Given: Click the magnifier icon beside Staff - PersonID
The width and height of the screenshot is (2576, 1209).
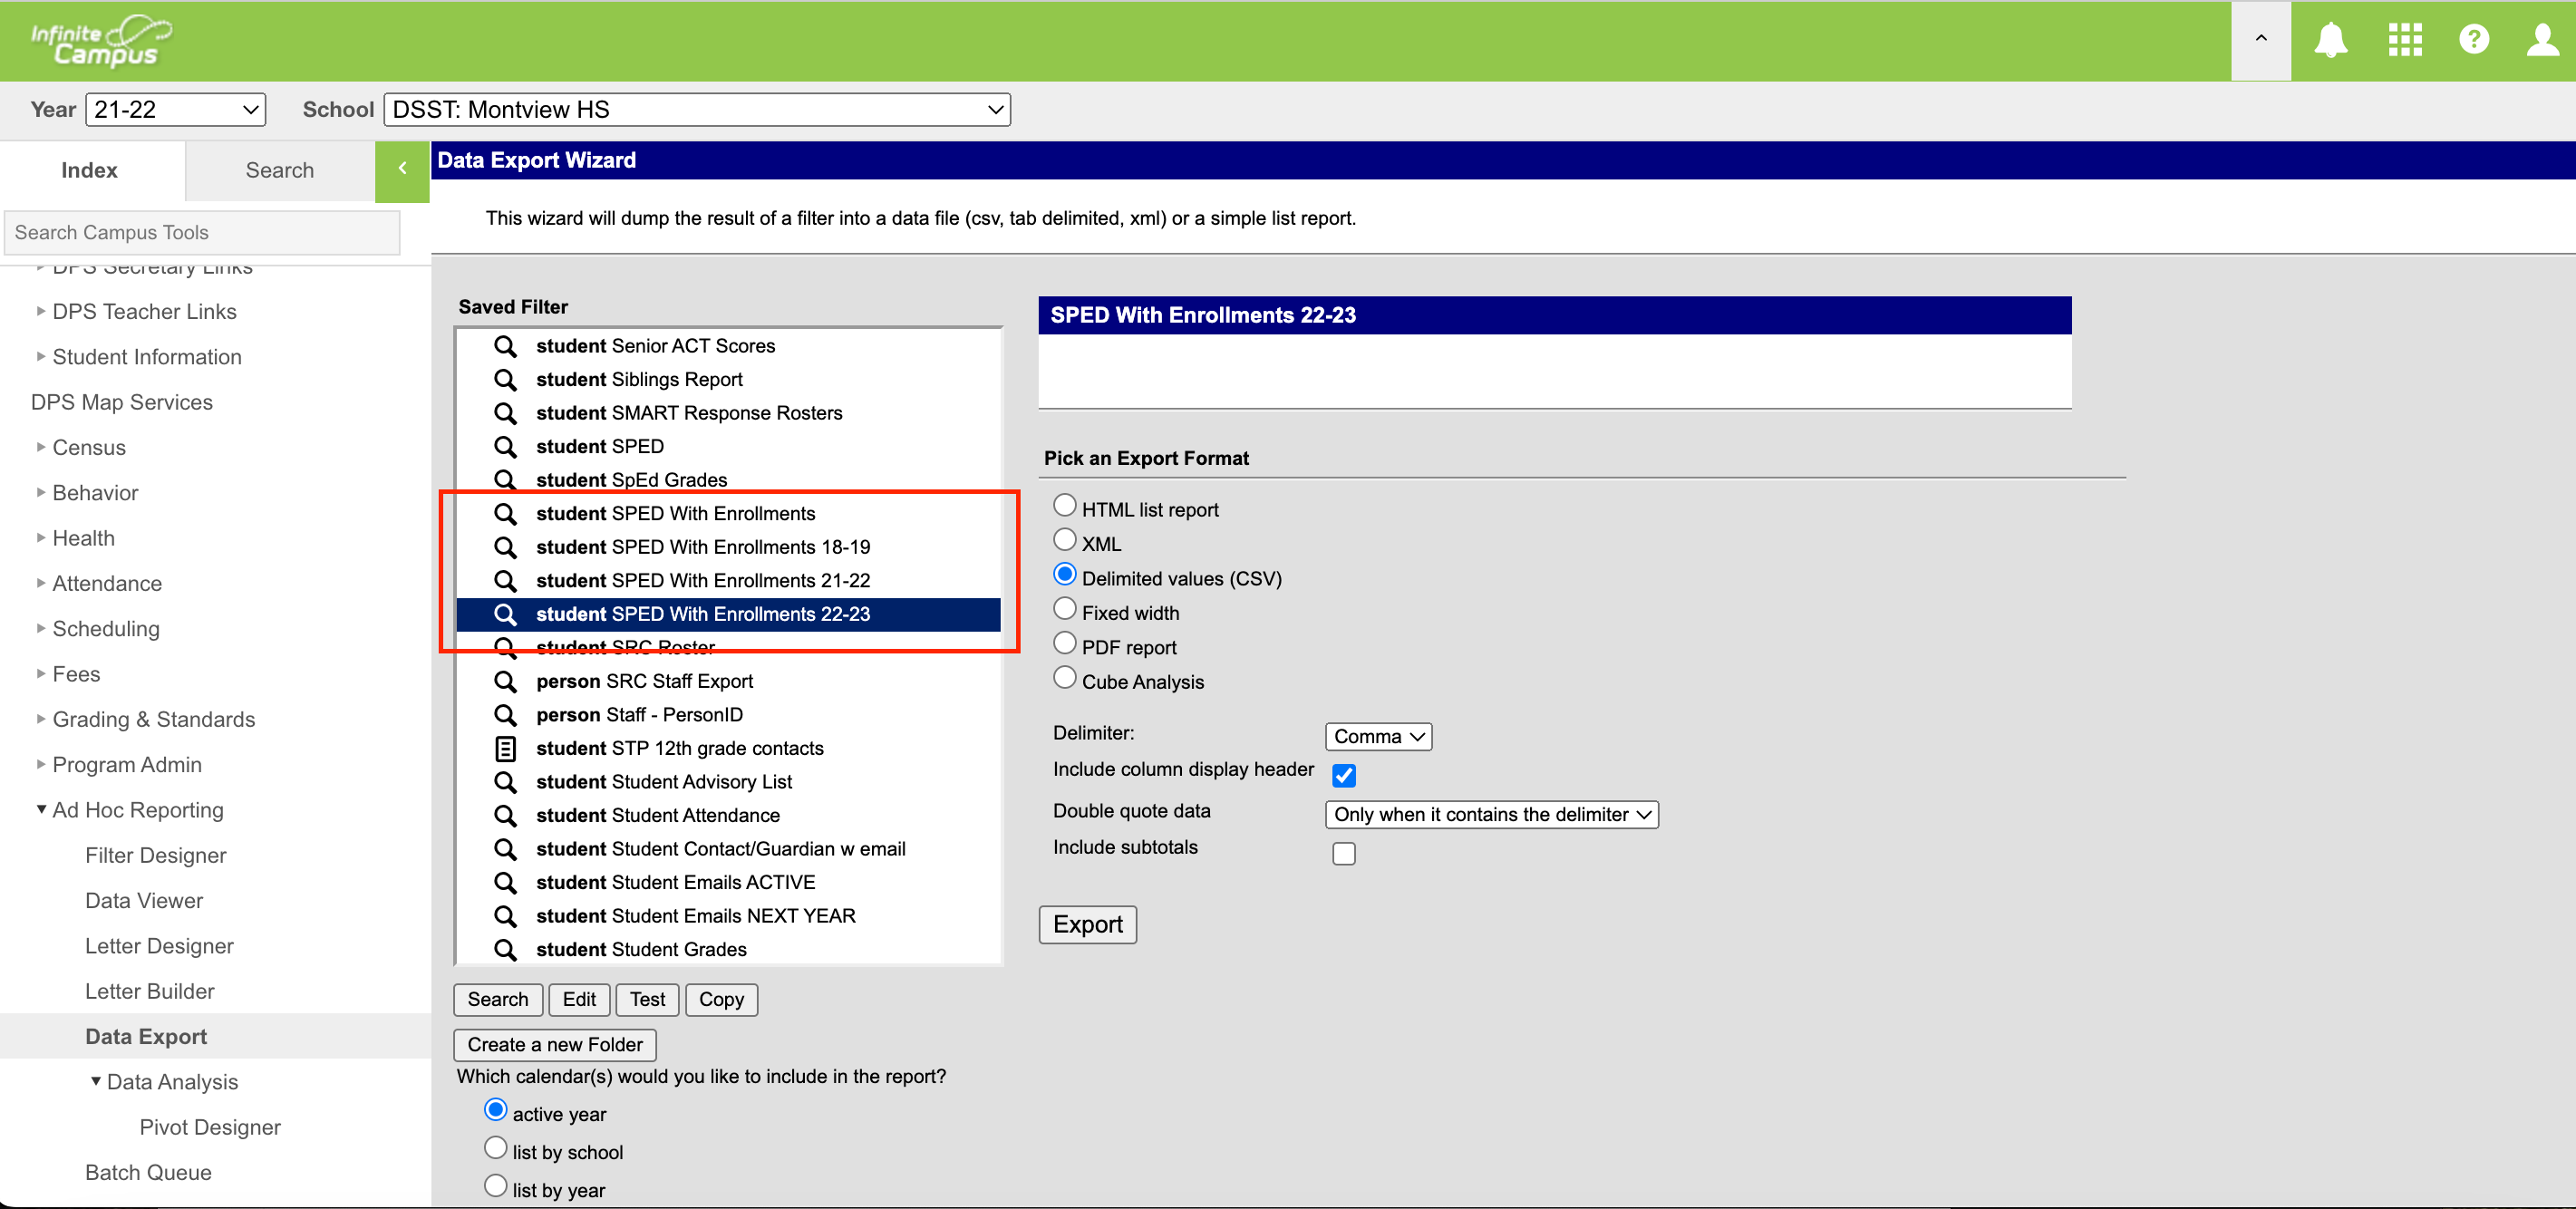Looking at the screenshot, I should coord(506,715).
